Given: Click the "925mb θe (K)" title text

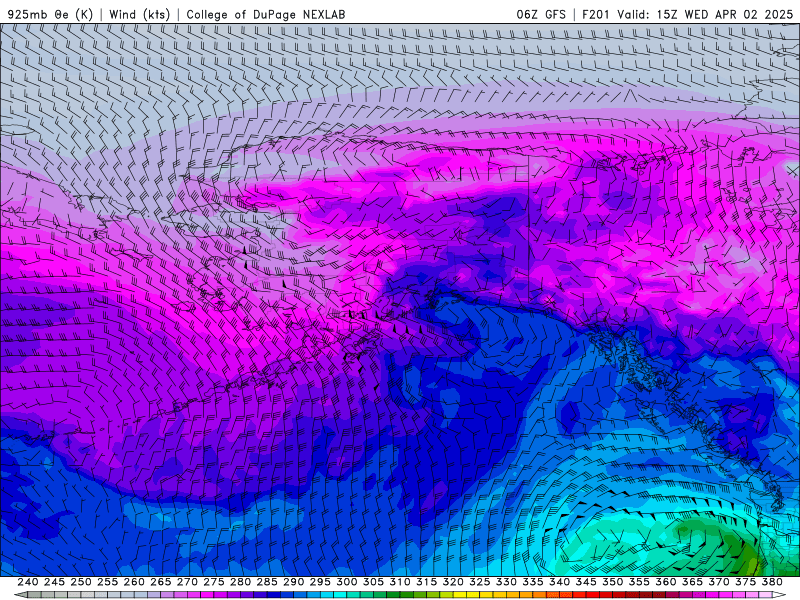Looking at the screenshot, I should pyautogui.click(x=50, y=14).
